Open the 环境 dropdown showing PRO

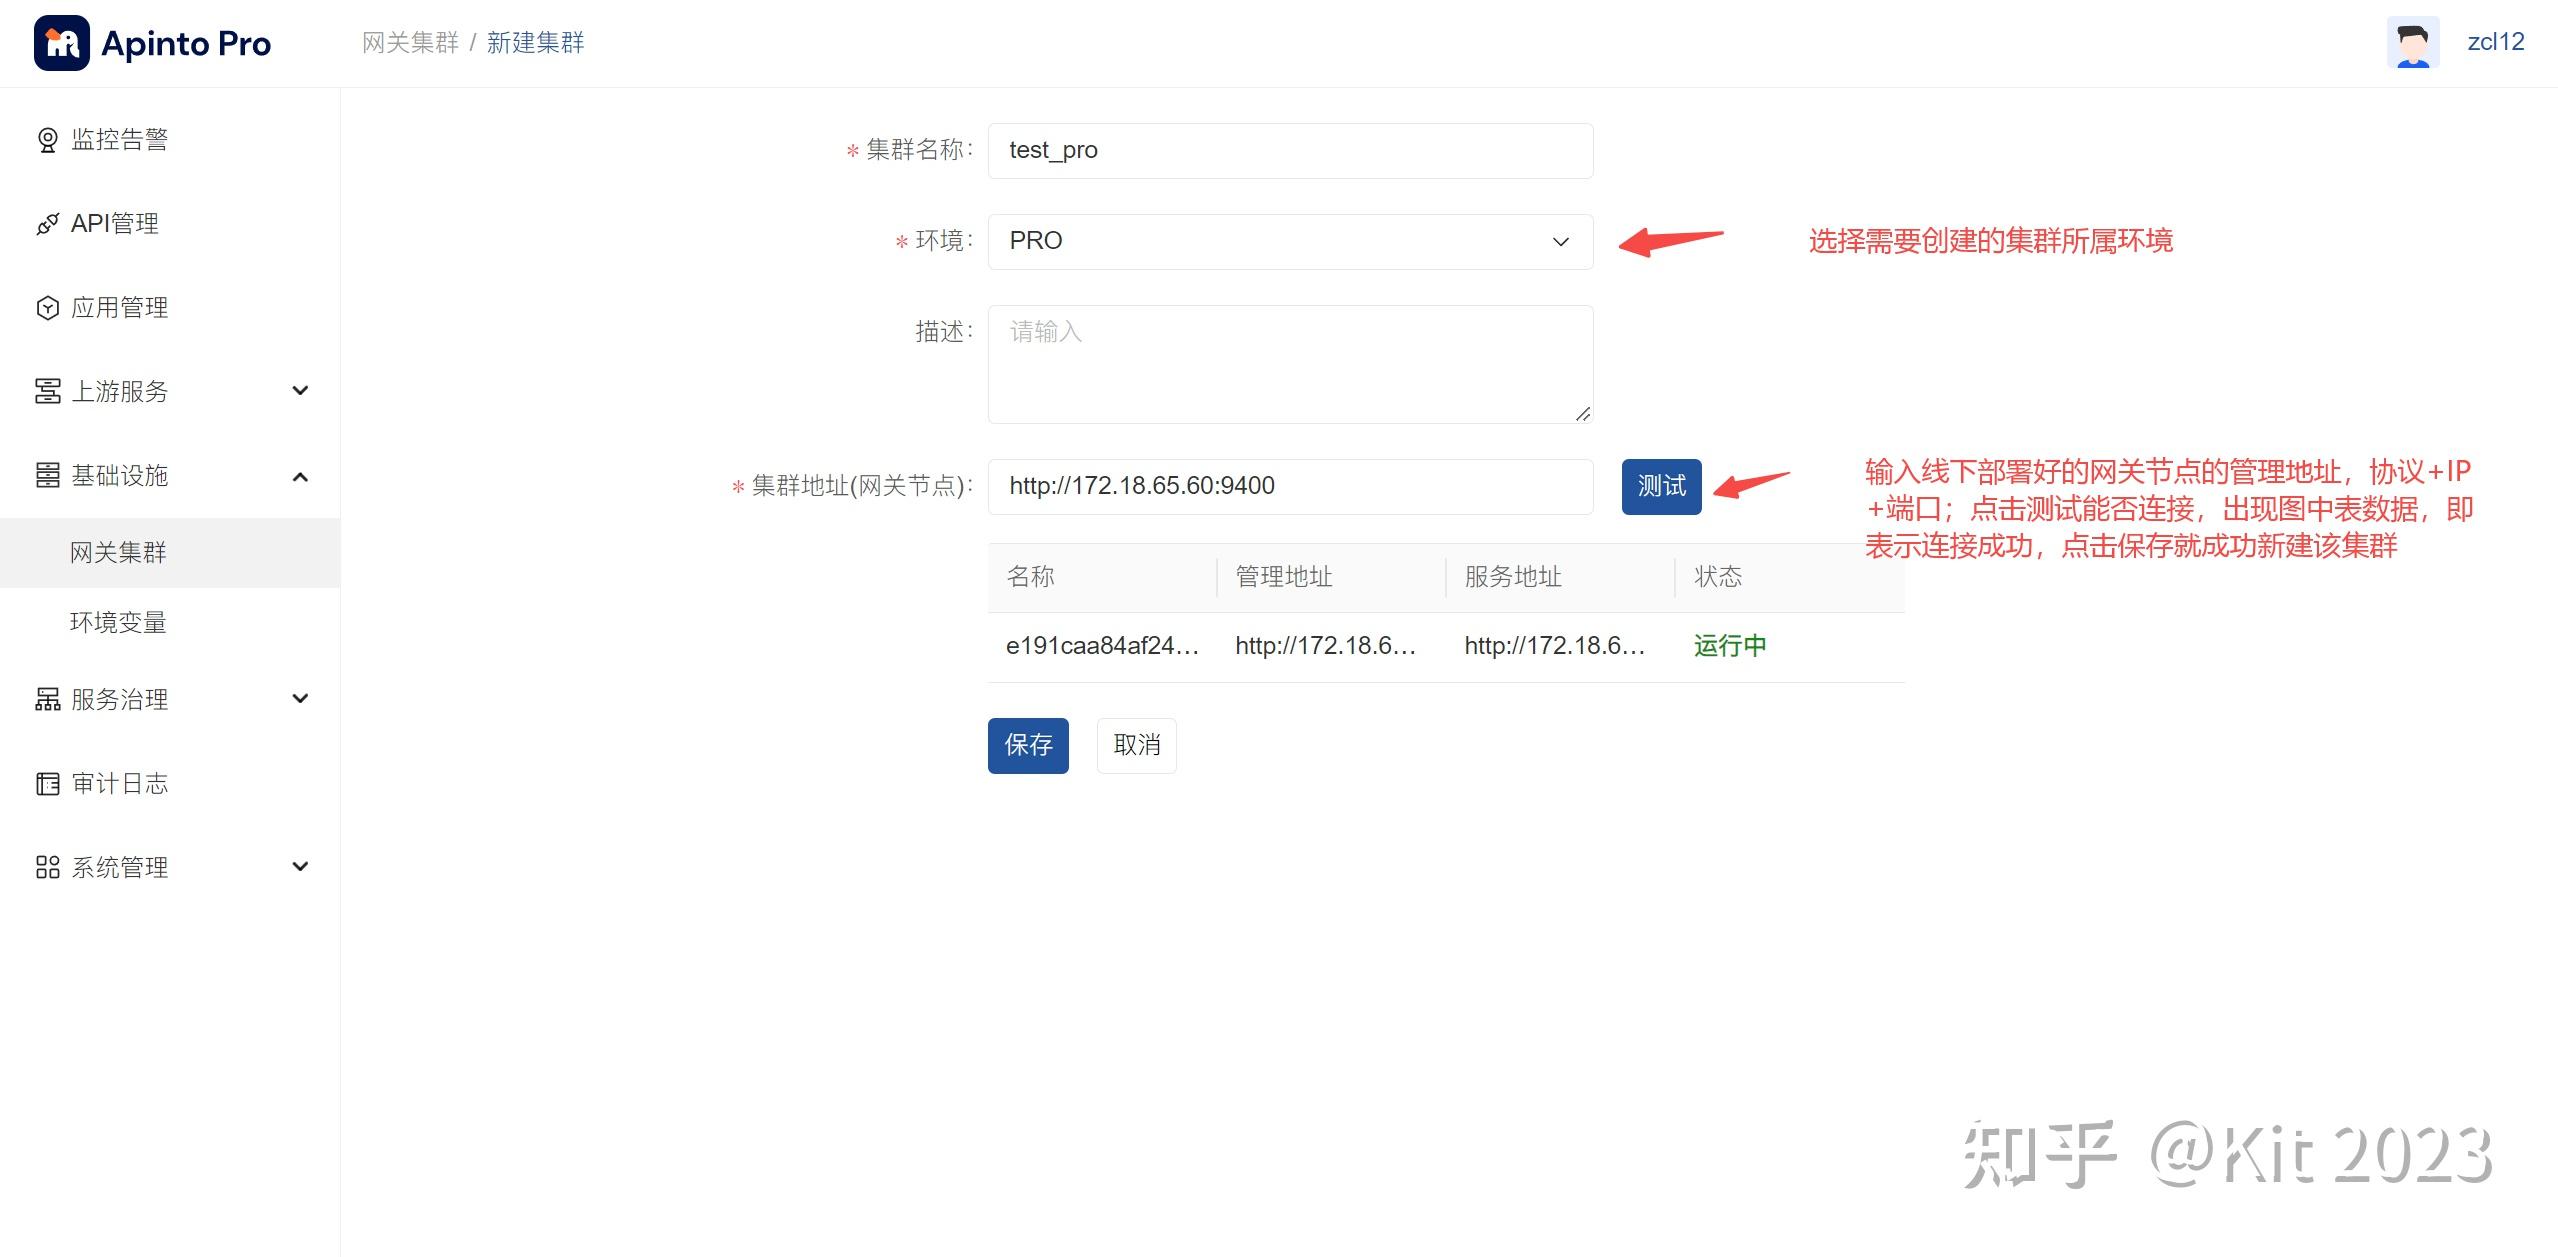point(1290,242)
